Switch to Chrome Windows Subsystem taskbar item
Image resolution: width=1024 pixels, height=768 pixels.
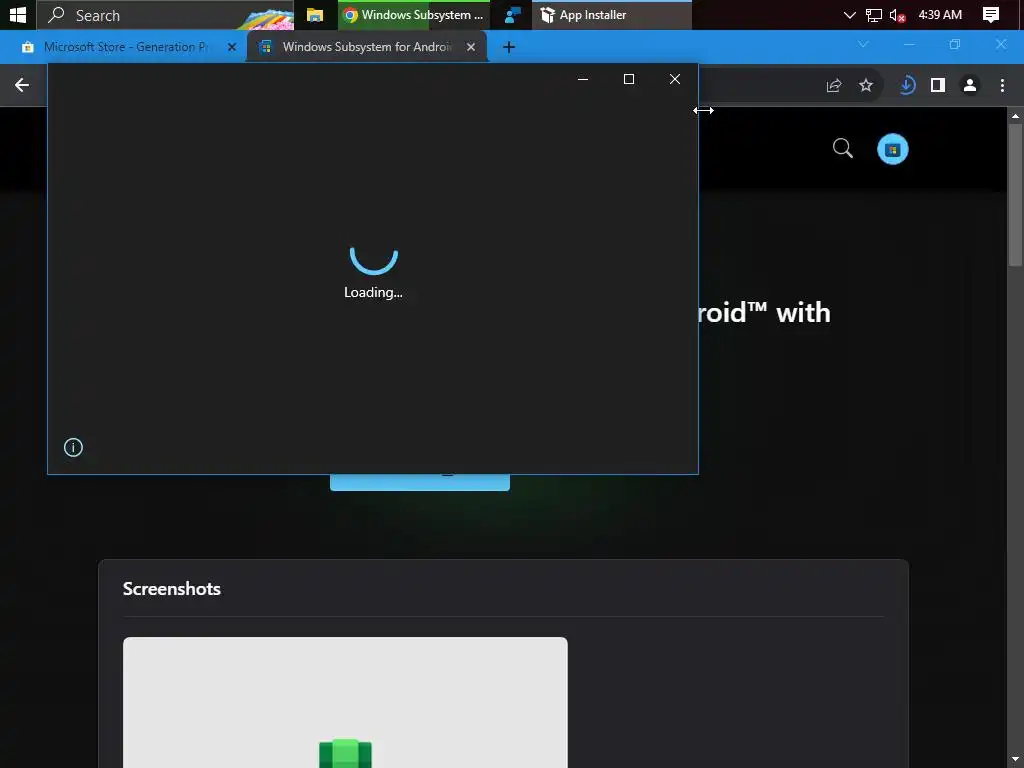point(413,14)
